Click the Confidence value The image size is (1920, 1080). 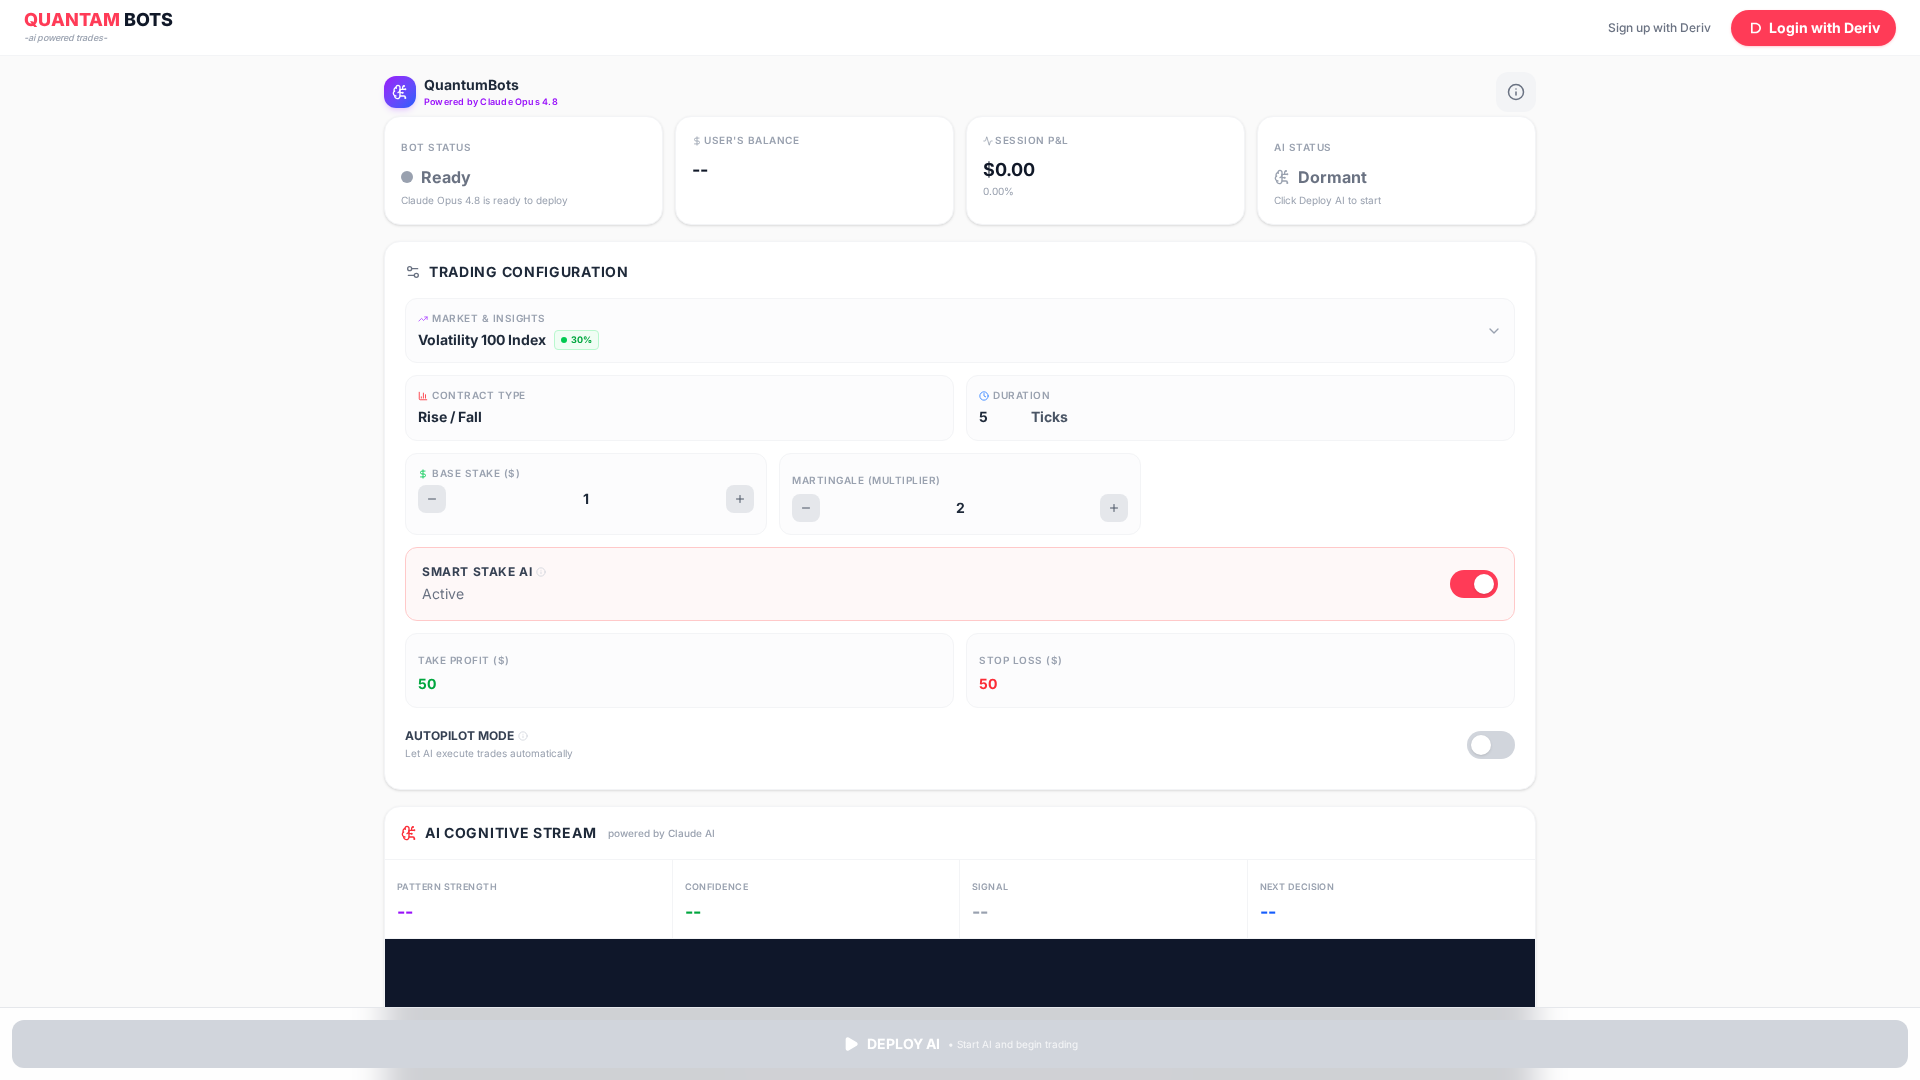(x=693, y=912)
